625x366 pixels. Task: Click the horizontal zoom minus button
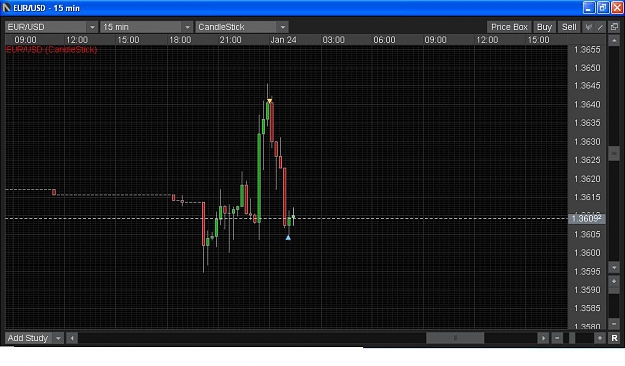pos(557,338)
